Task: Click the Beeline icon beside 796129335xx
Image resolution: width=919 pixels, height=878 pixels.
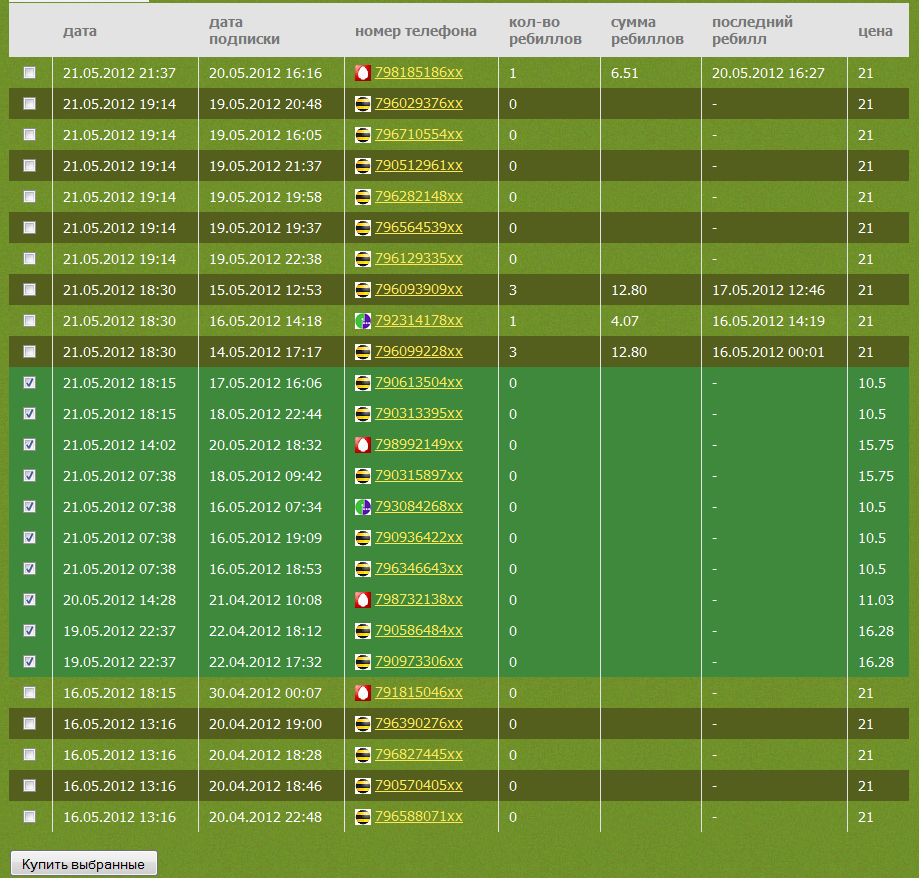Action: point(363,259)
